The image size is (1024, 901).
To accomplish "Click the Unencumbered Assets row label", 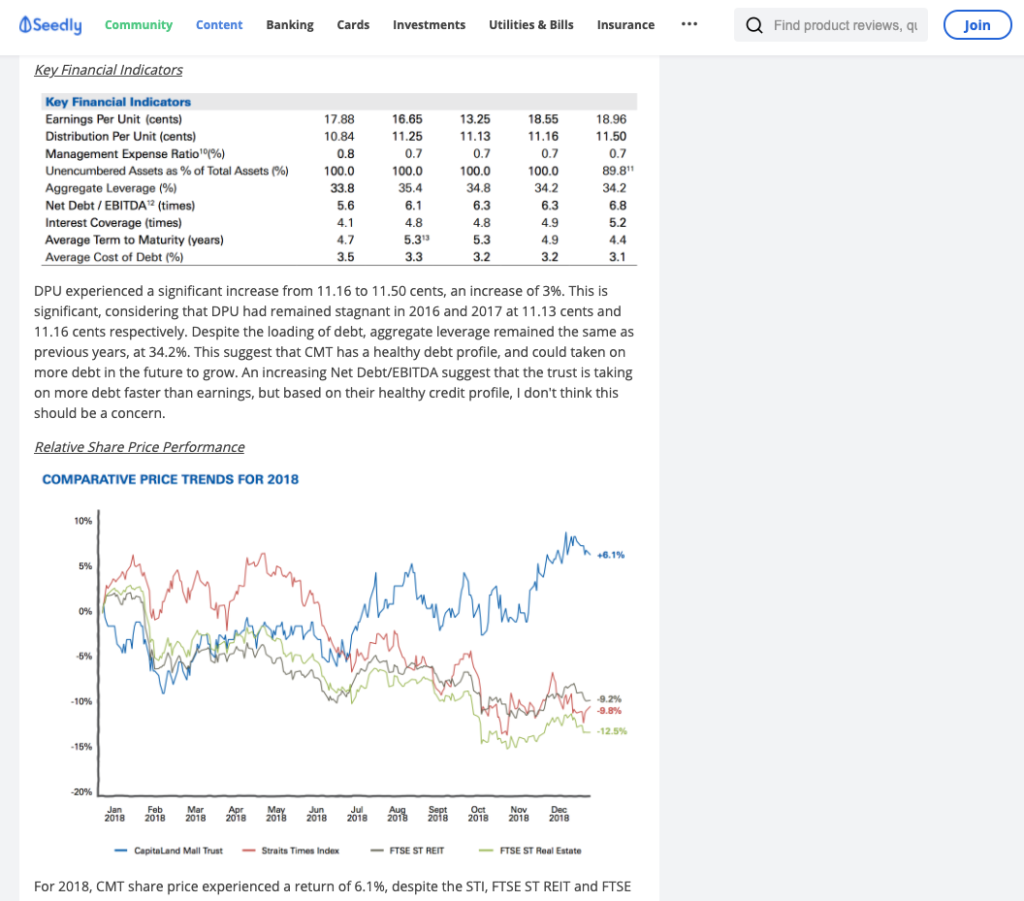I will point(167,171).
